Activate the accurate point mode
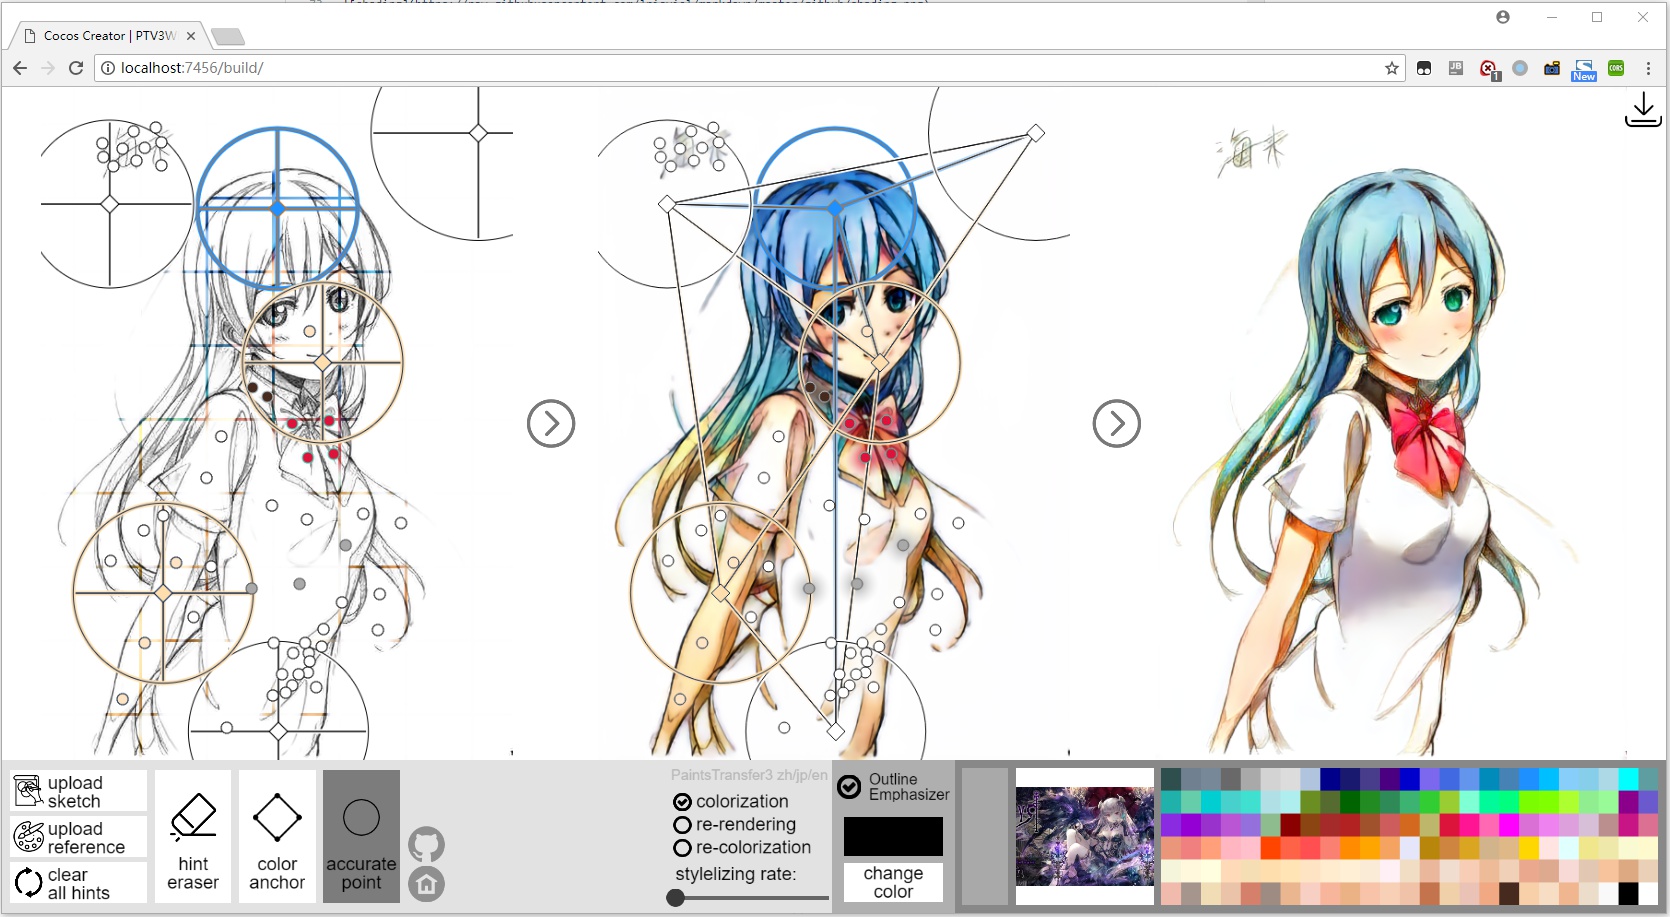Viewport: 1670px width, 917px height. (361, 837)
